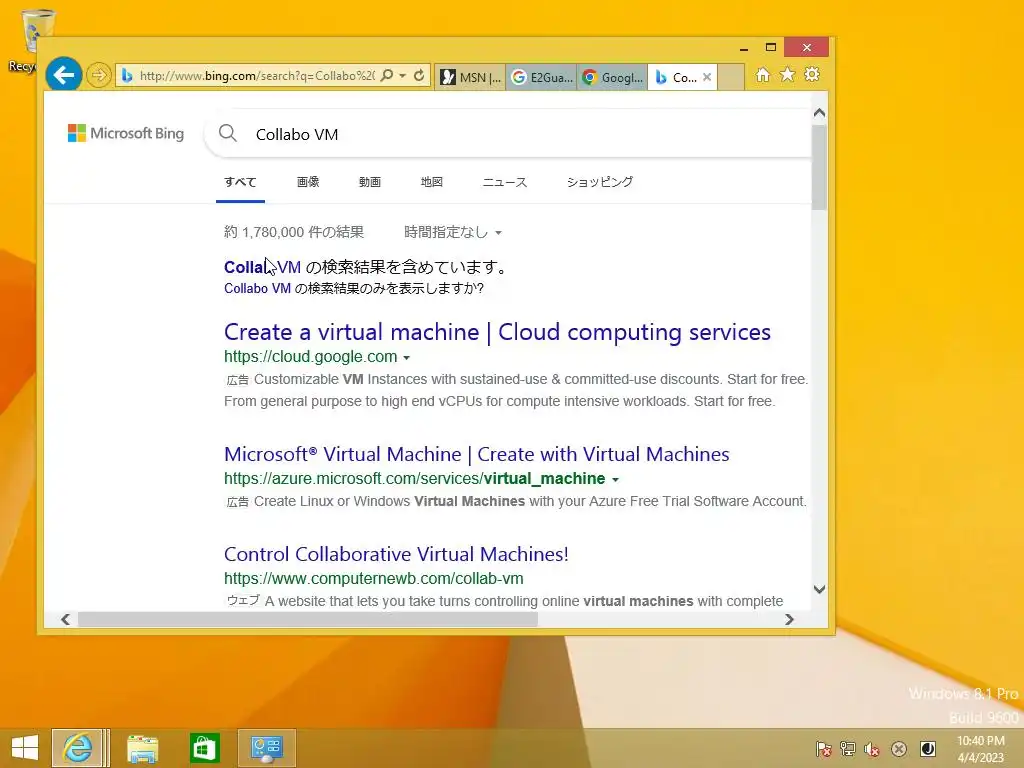Click the Bing favicon in address bar
Screen dimensions: 1024x768
(x=127, y=76)
